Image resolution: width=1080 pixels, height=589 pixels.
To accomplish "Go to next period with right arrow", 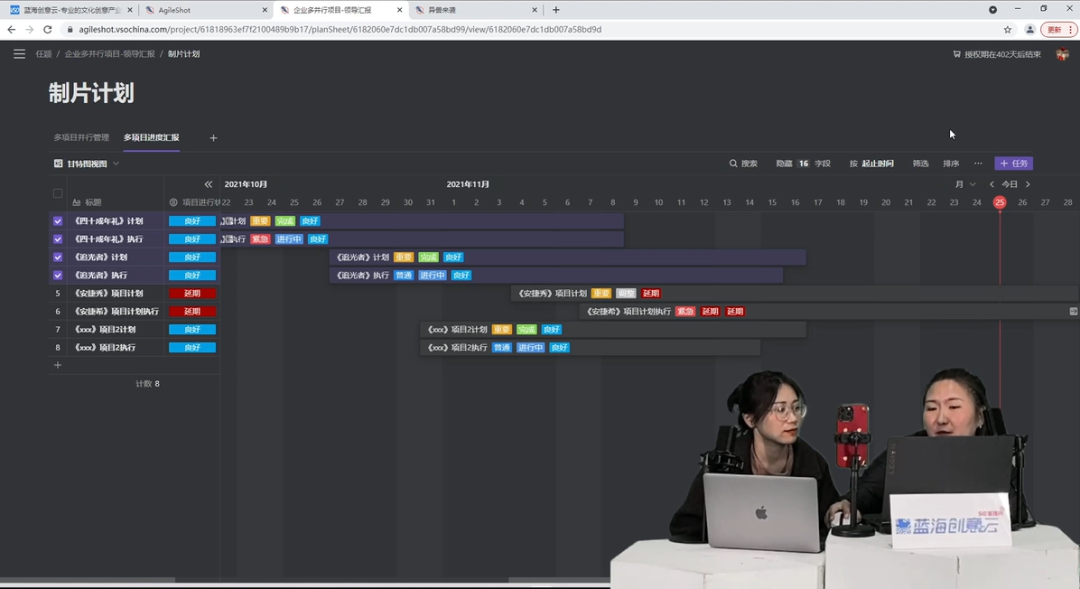I will click(1027, 184).
